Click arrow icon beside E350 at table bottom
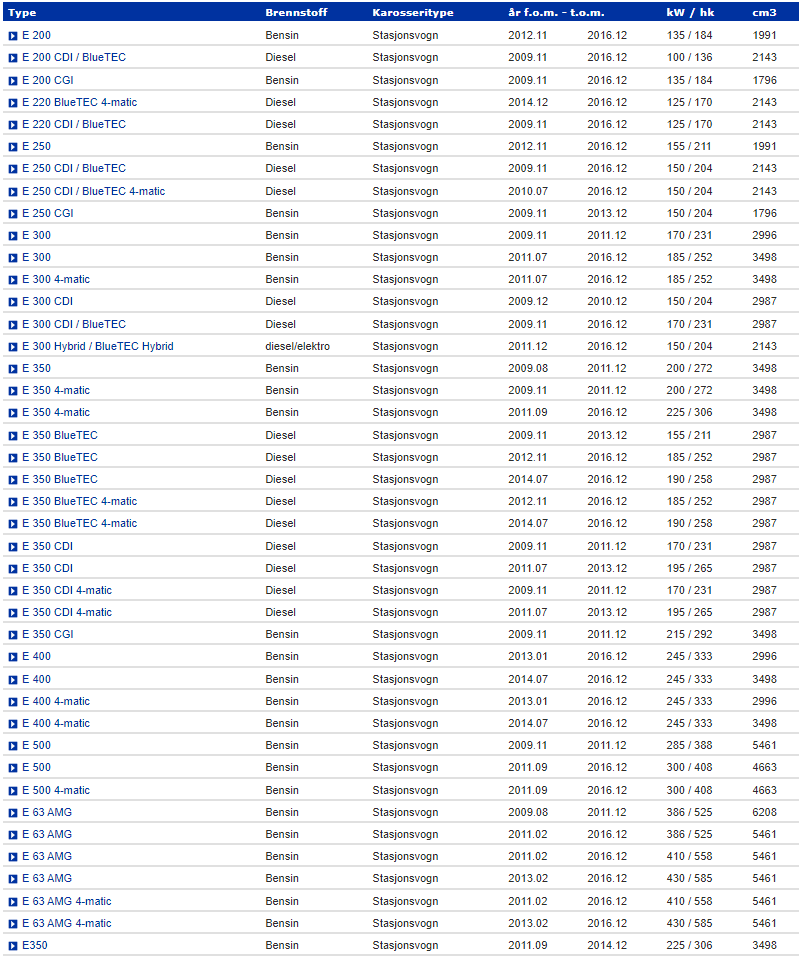The height and width of the screenshot is (959, 799). [x=13, y=946]
